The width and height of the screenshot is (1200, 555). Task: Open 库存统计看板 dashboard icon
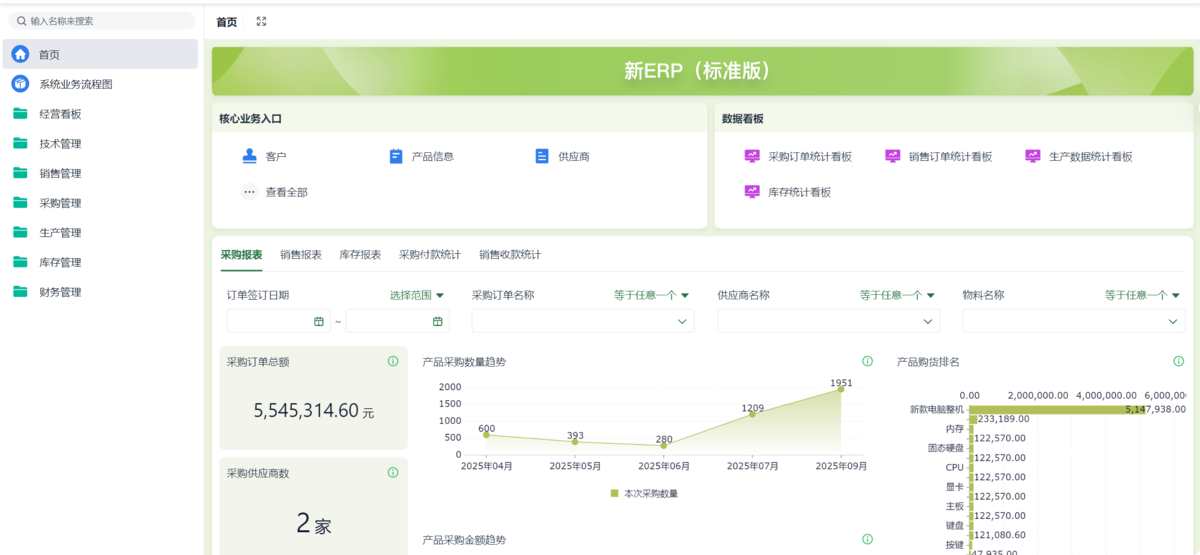click(753, 192)
